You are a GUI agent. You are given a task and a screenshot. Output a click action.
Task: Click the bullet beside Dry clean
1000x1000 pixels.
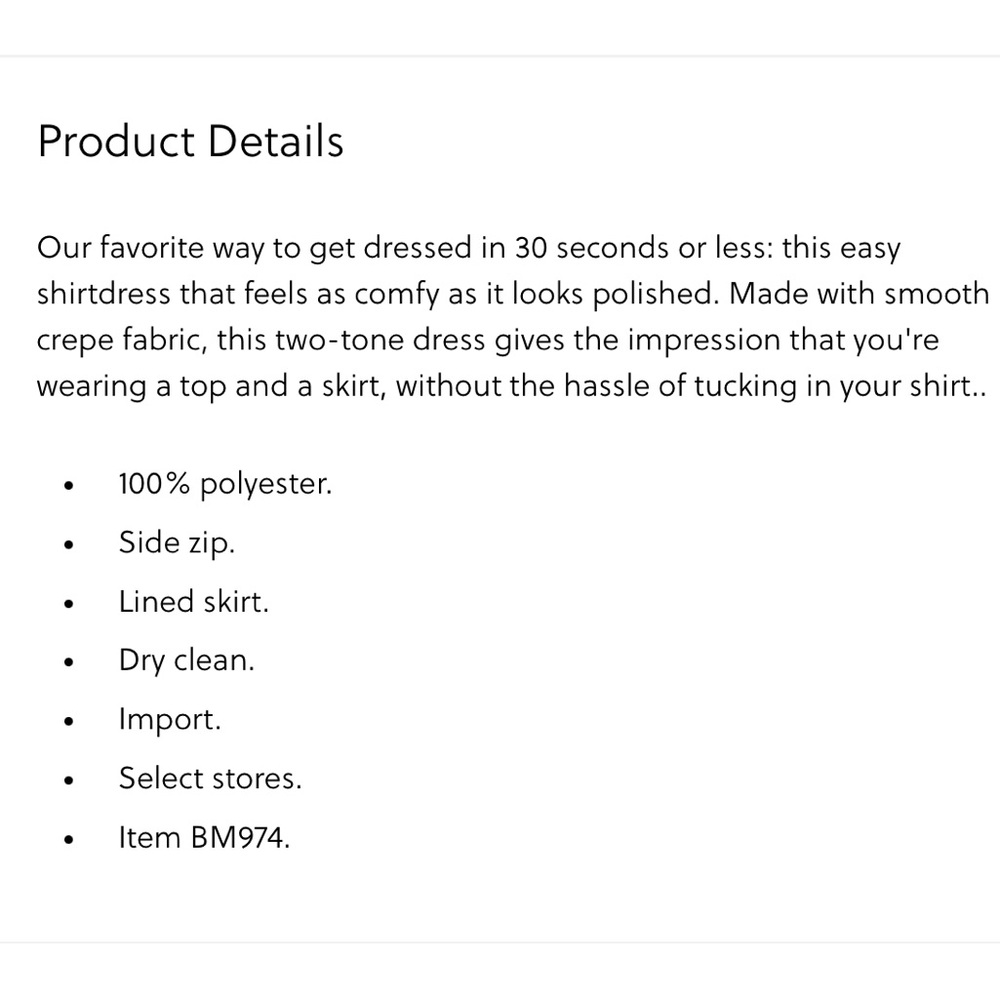(x=68, y=663)
